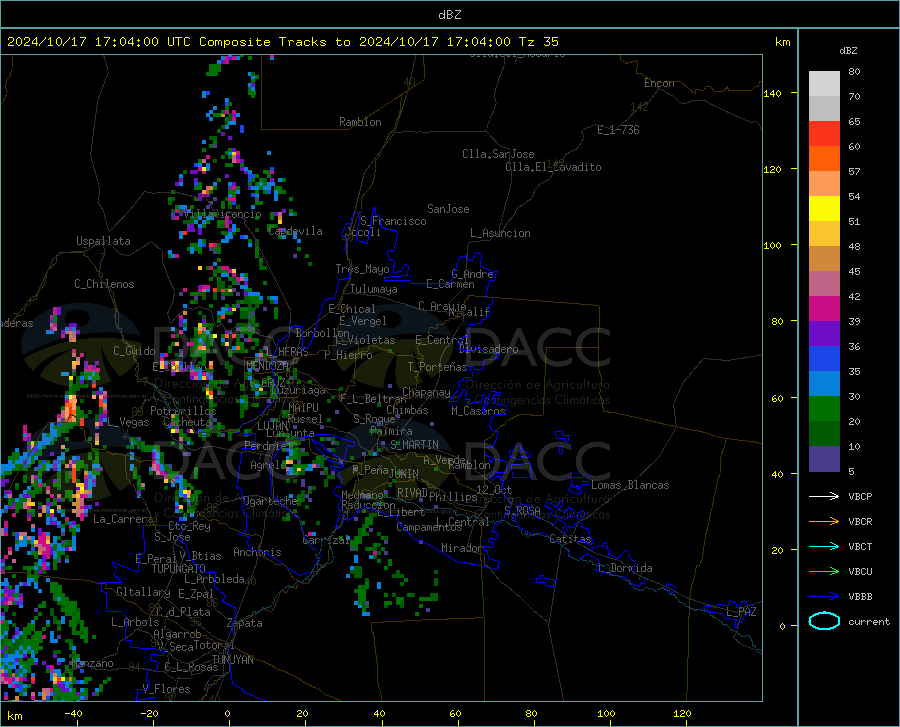Click the green VBCU arrow in legend
Viewport: 900px width, 727px height.
coord(824,571)
